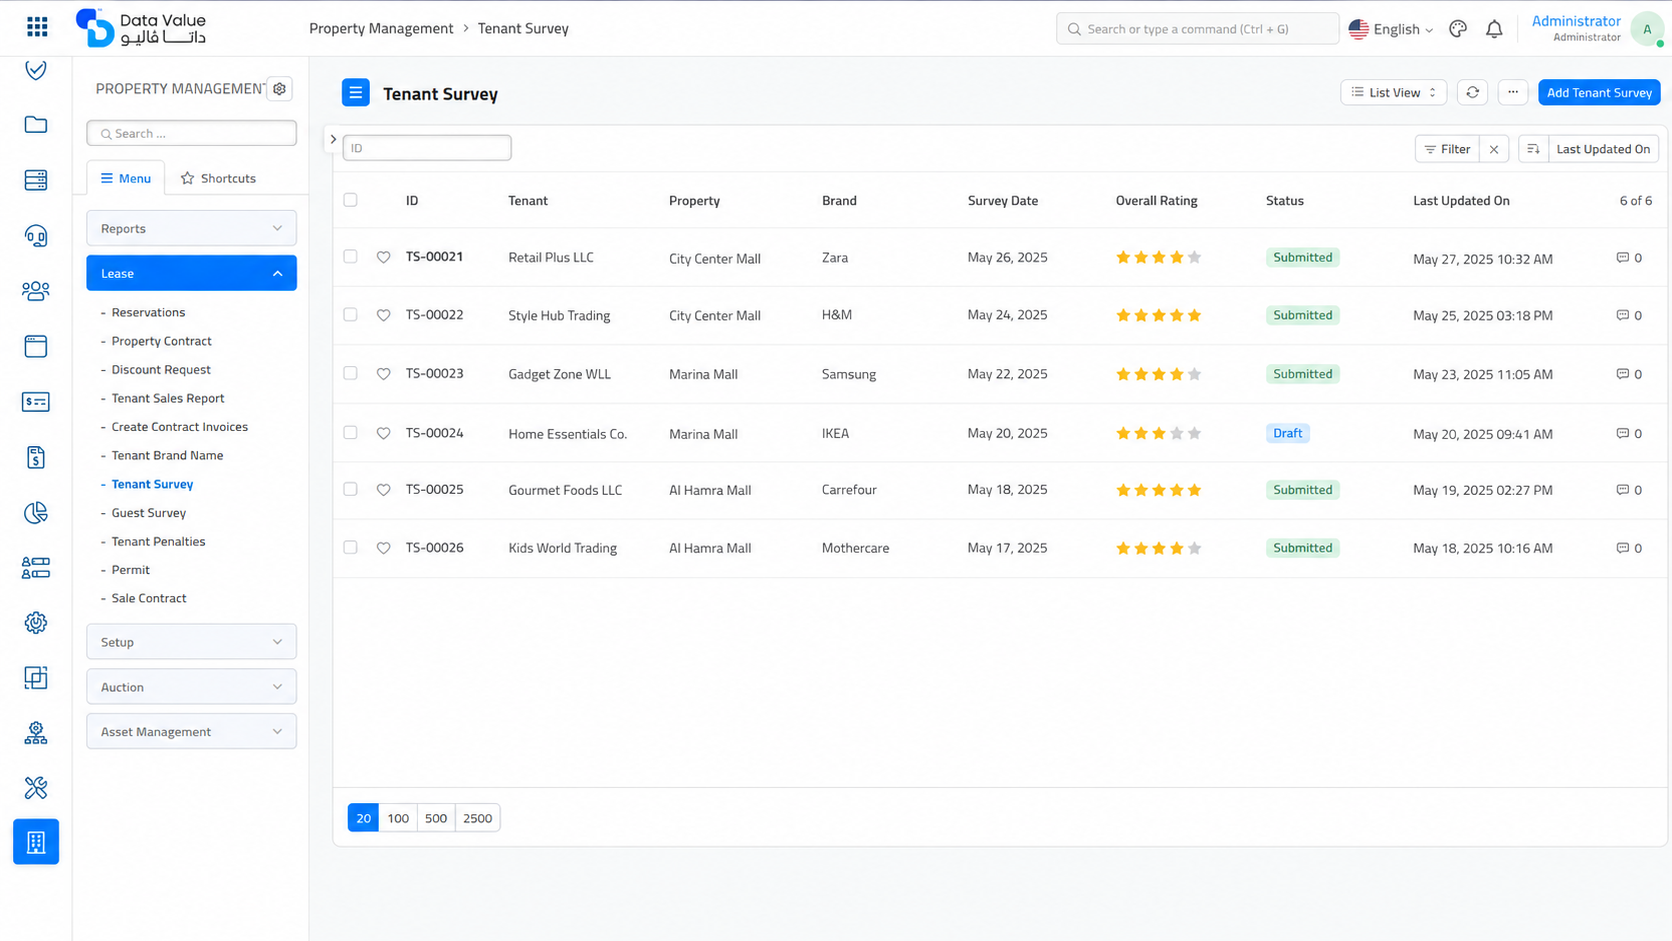Open the headset support module icon
This screenshot has width=1672, height=941.
pos(36,236)
